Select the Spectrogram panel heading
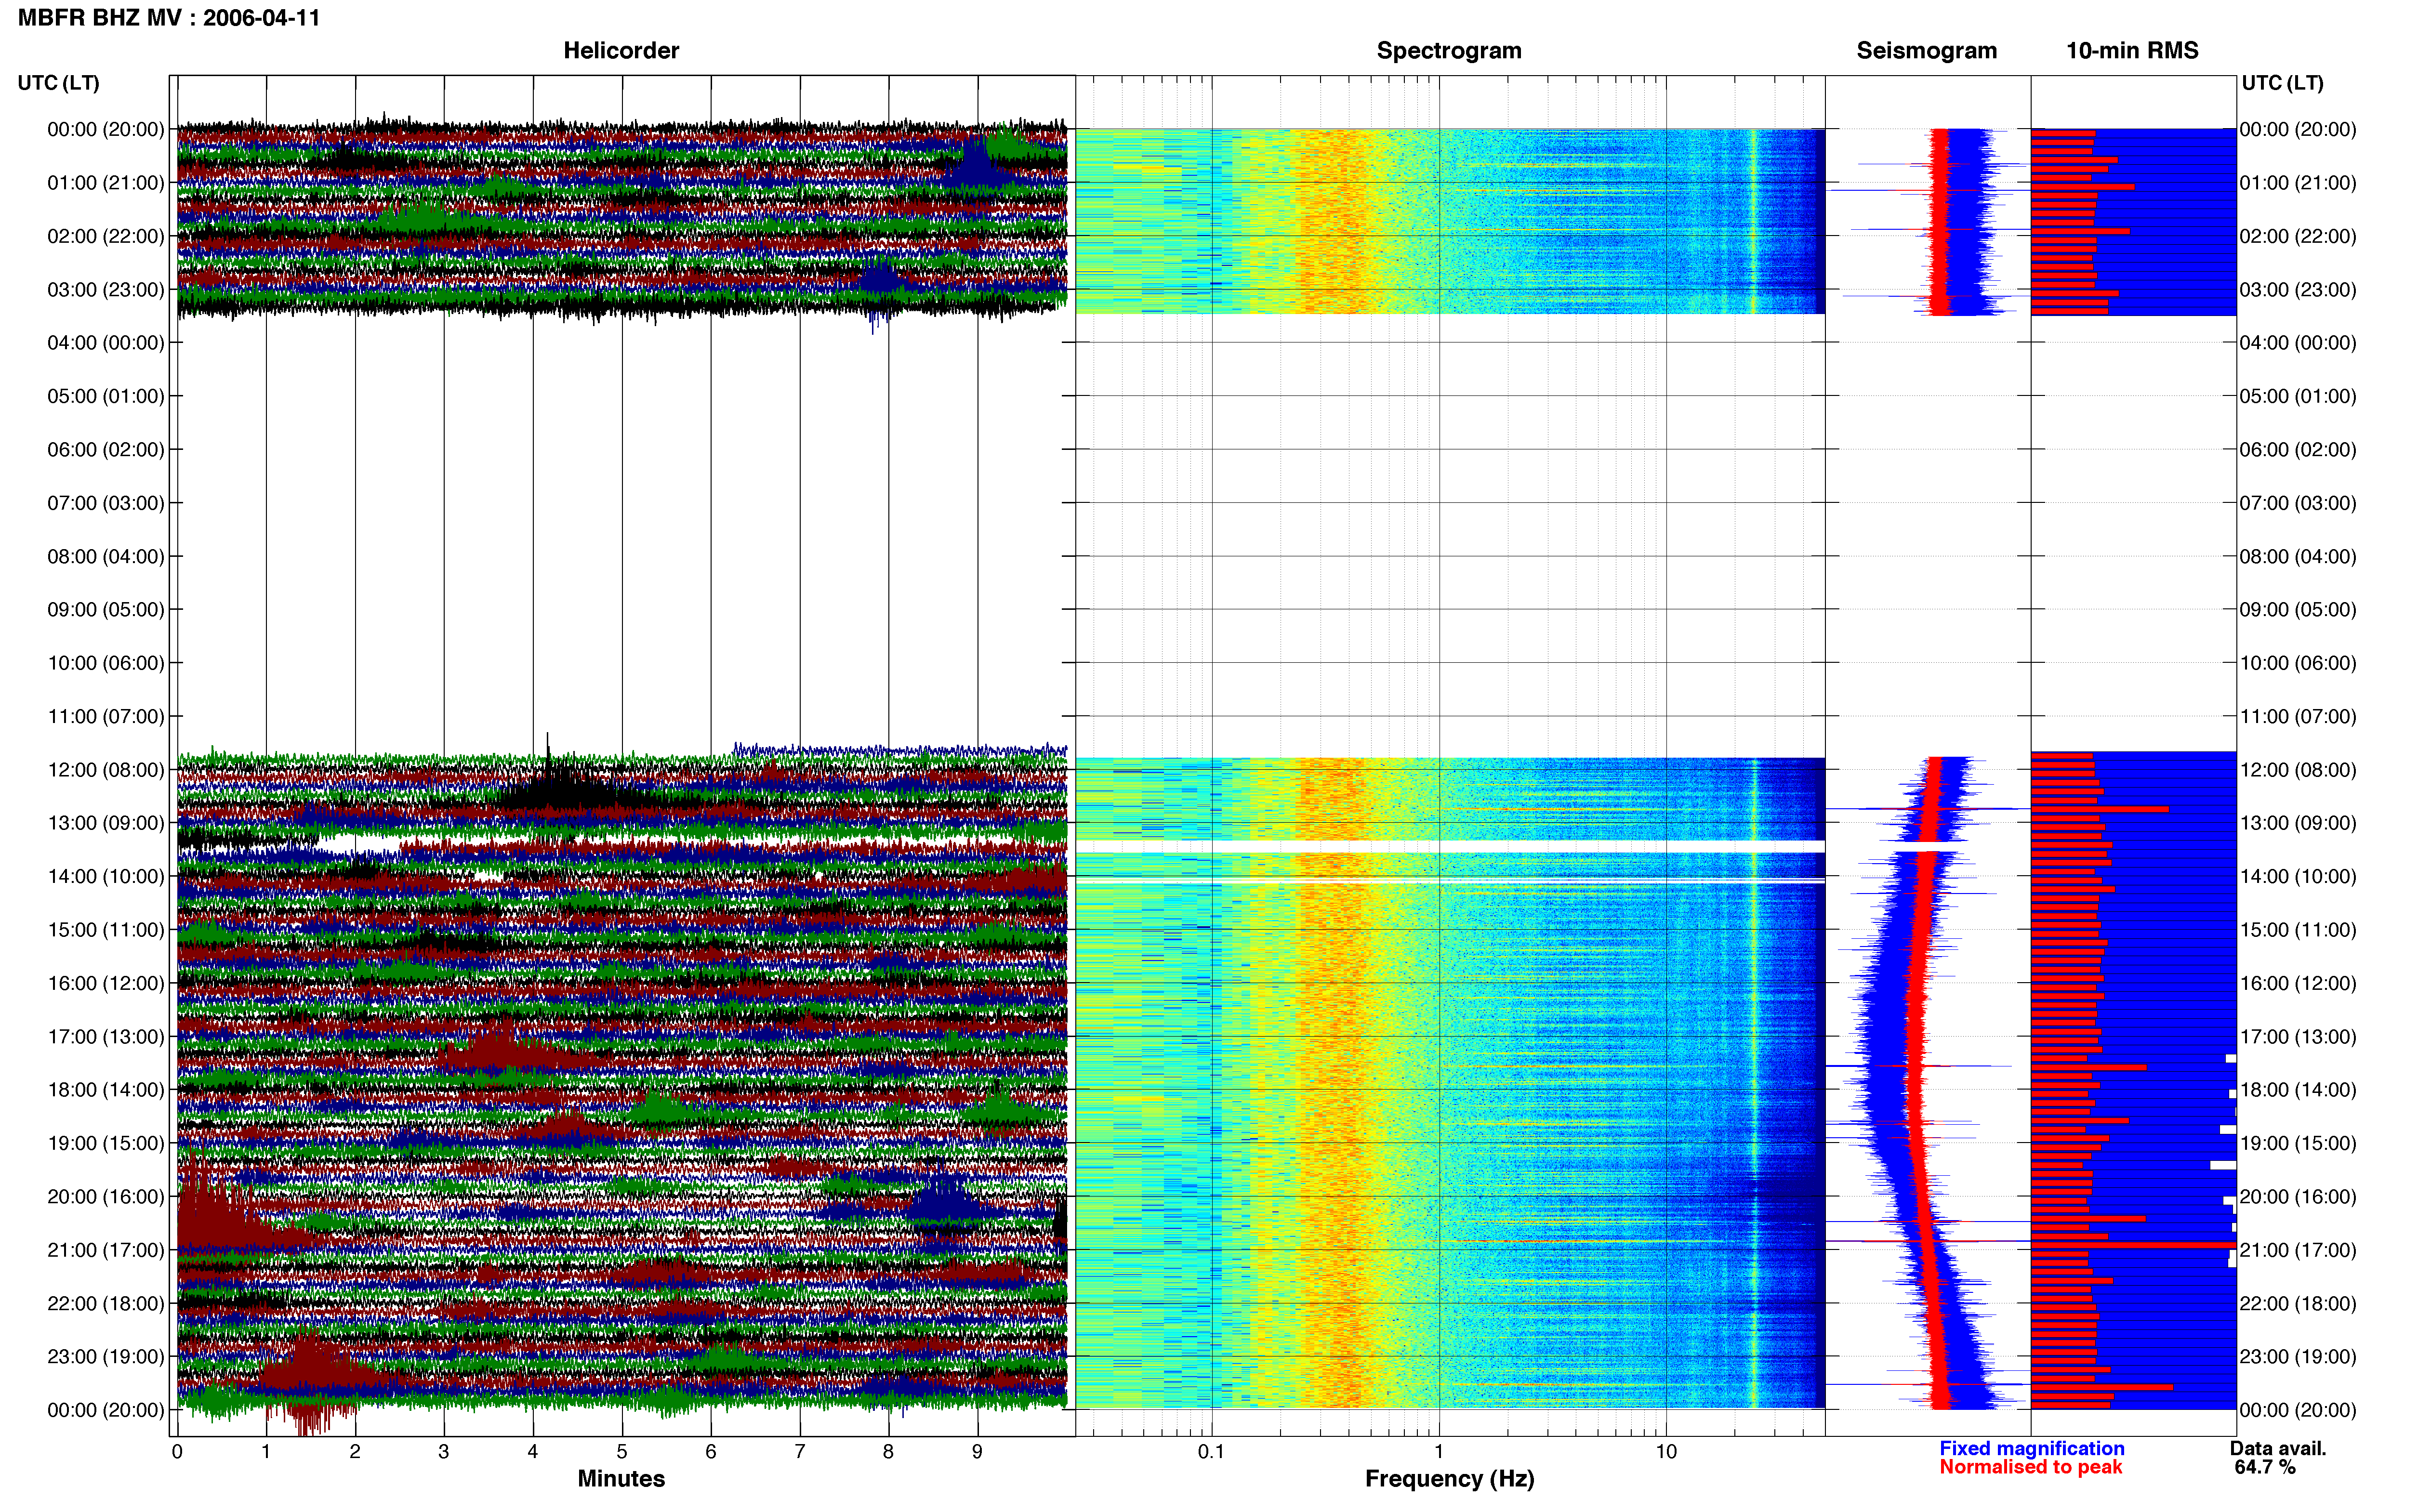 coord(1449,50)
